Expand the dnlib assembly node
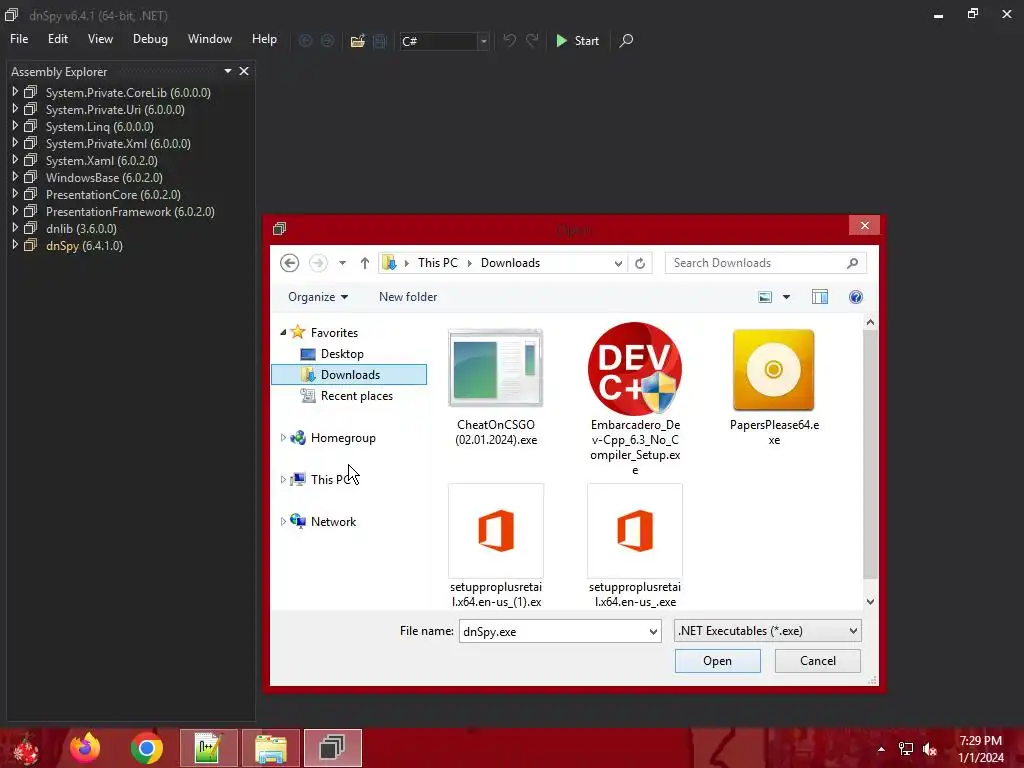1024x768 pixels. 15,228
